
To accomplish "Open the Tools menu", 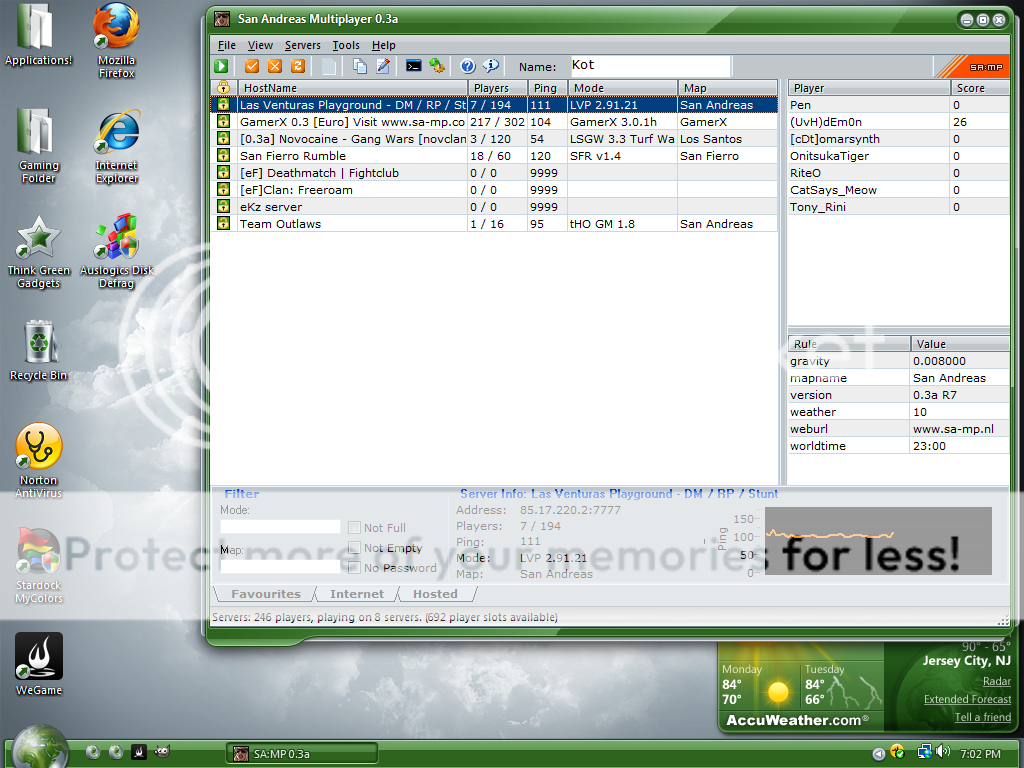I will click(346, 45).
